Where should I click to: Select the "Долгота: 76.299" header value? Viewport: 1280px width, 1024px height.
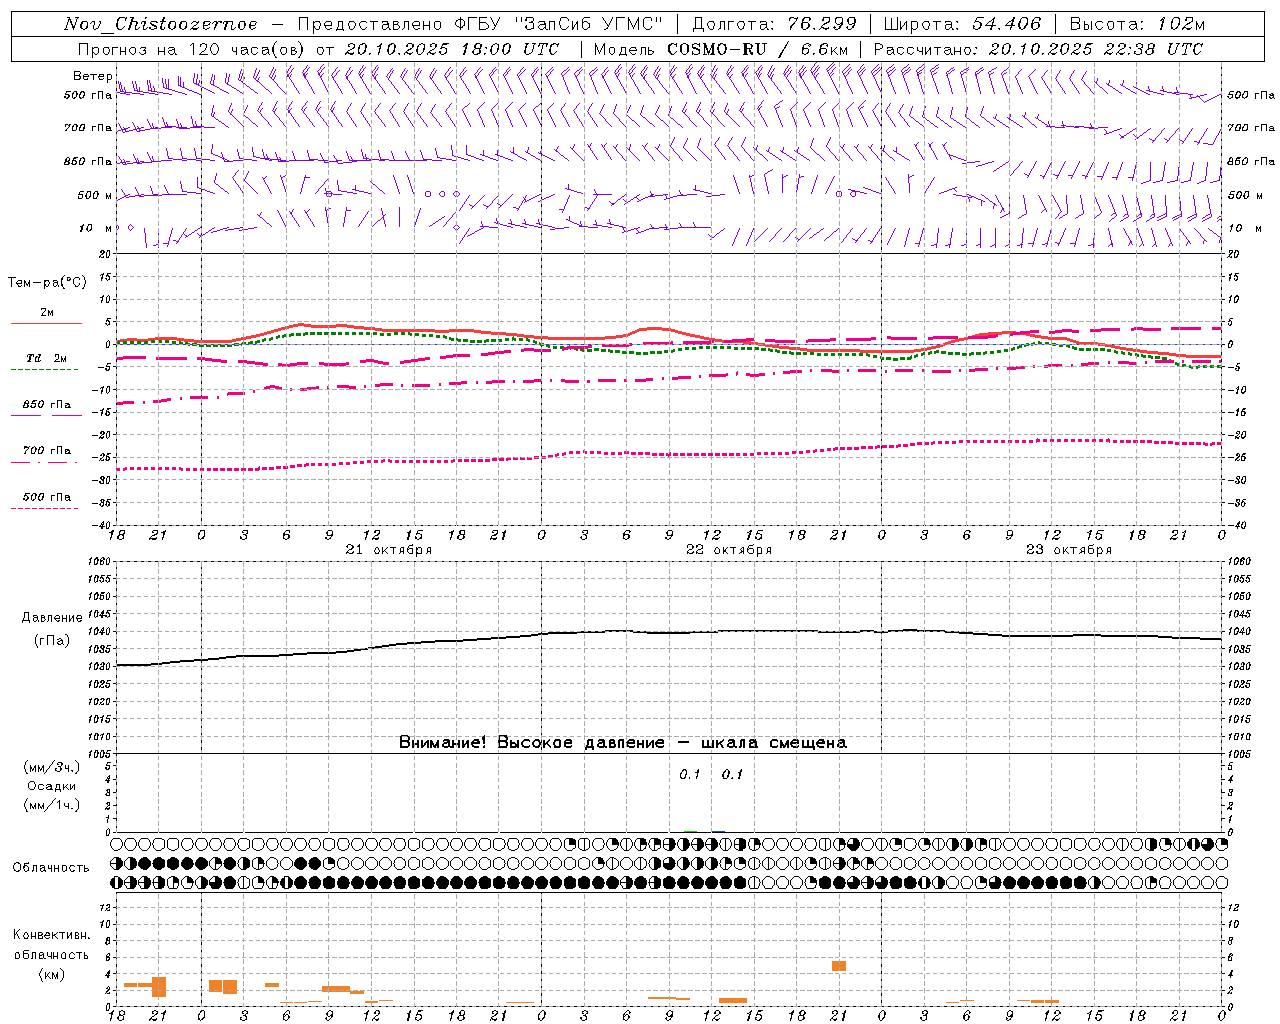pos(774,24)
